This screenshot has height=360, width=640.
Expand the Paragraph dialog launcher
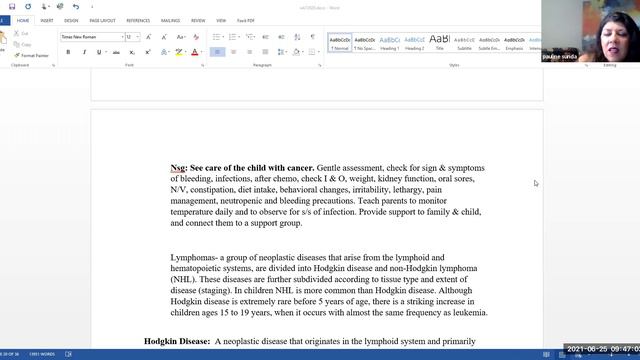[x=320, y=65]
